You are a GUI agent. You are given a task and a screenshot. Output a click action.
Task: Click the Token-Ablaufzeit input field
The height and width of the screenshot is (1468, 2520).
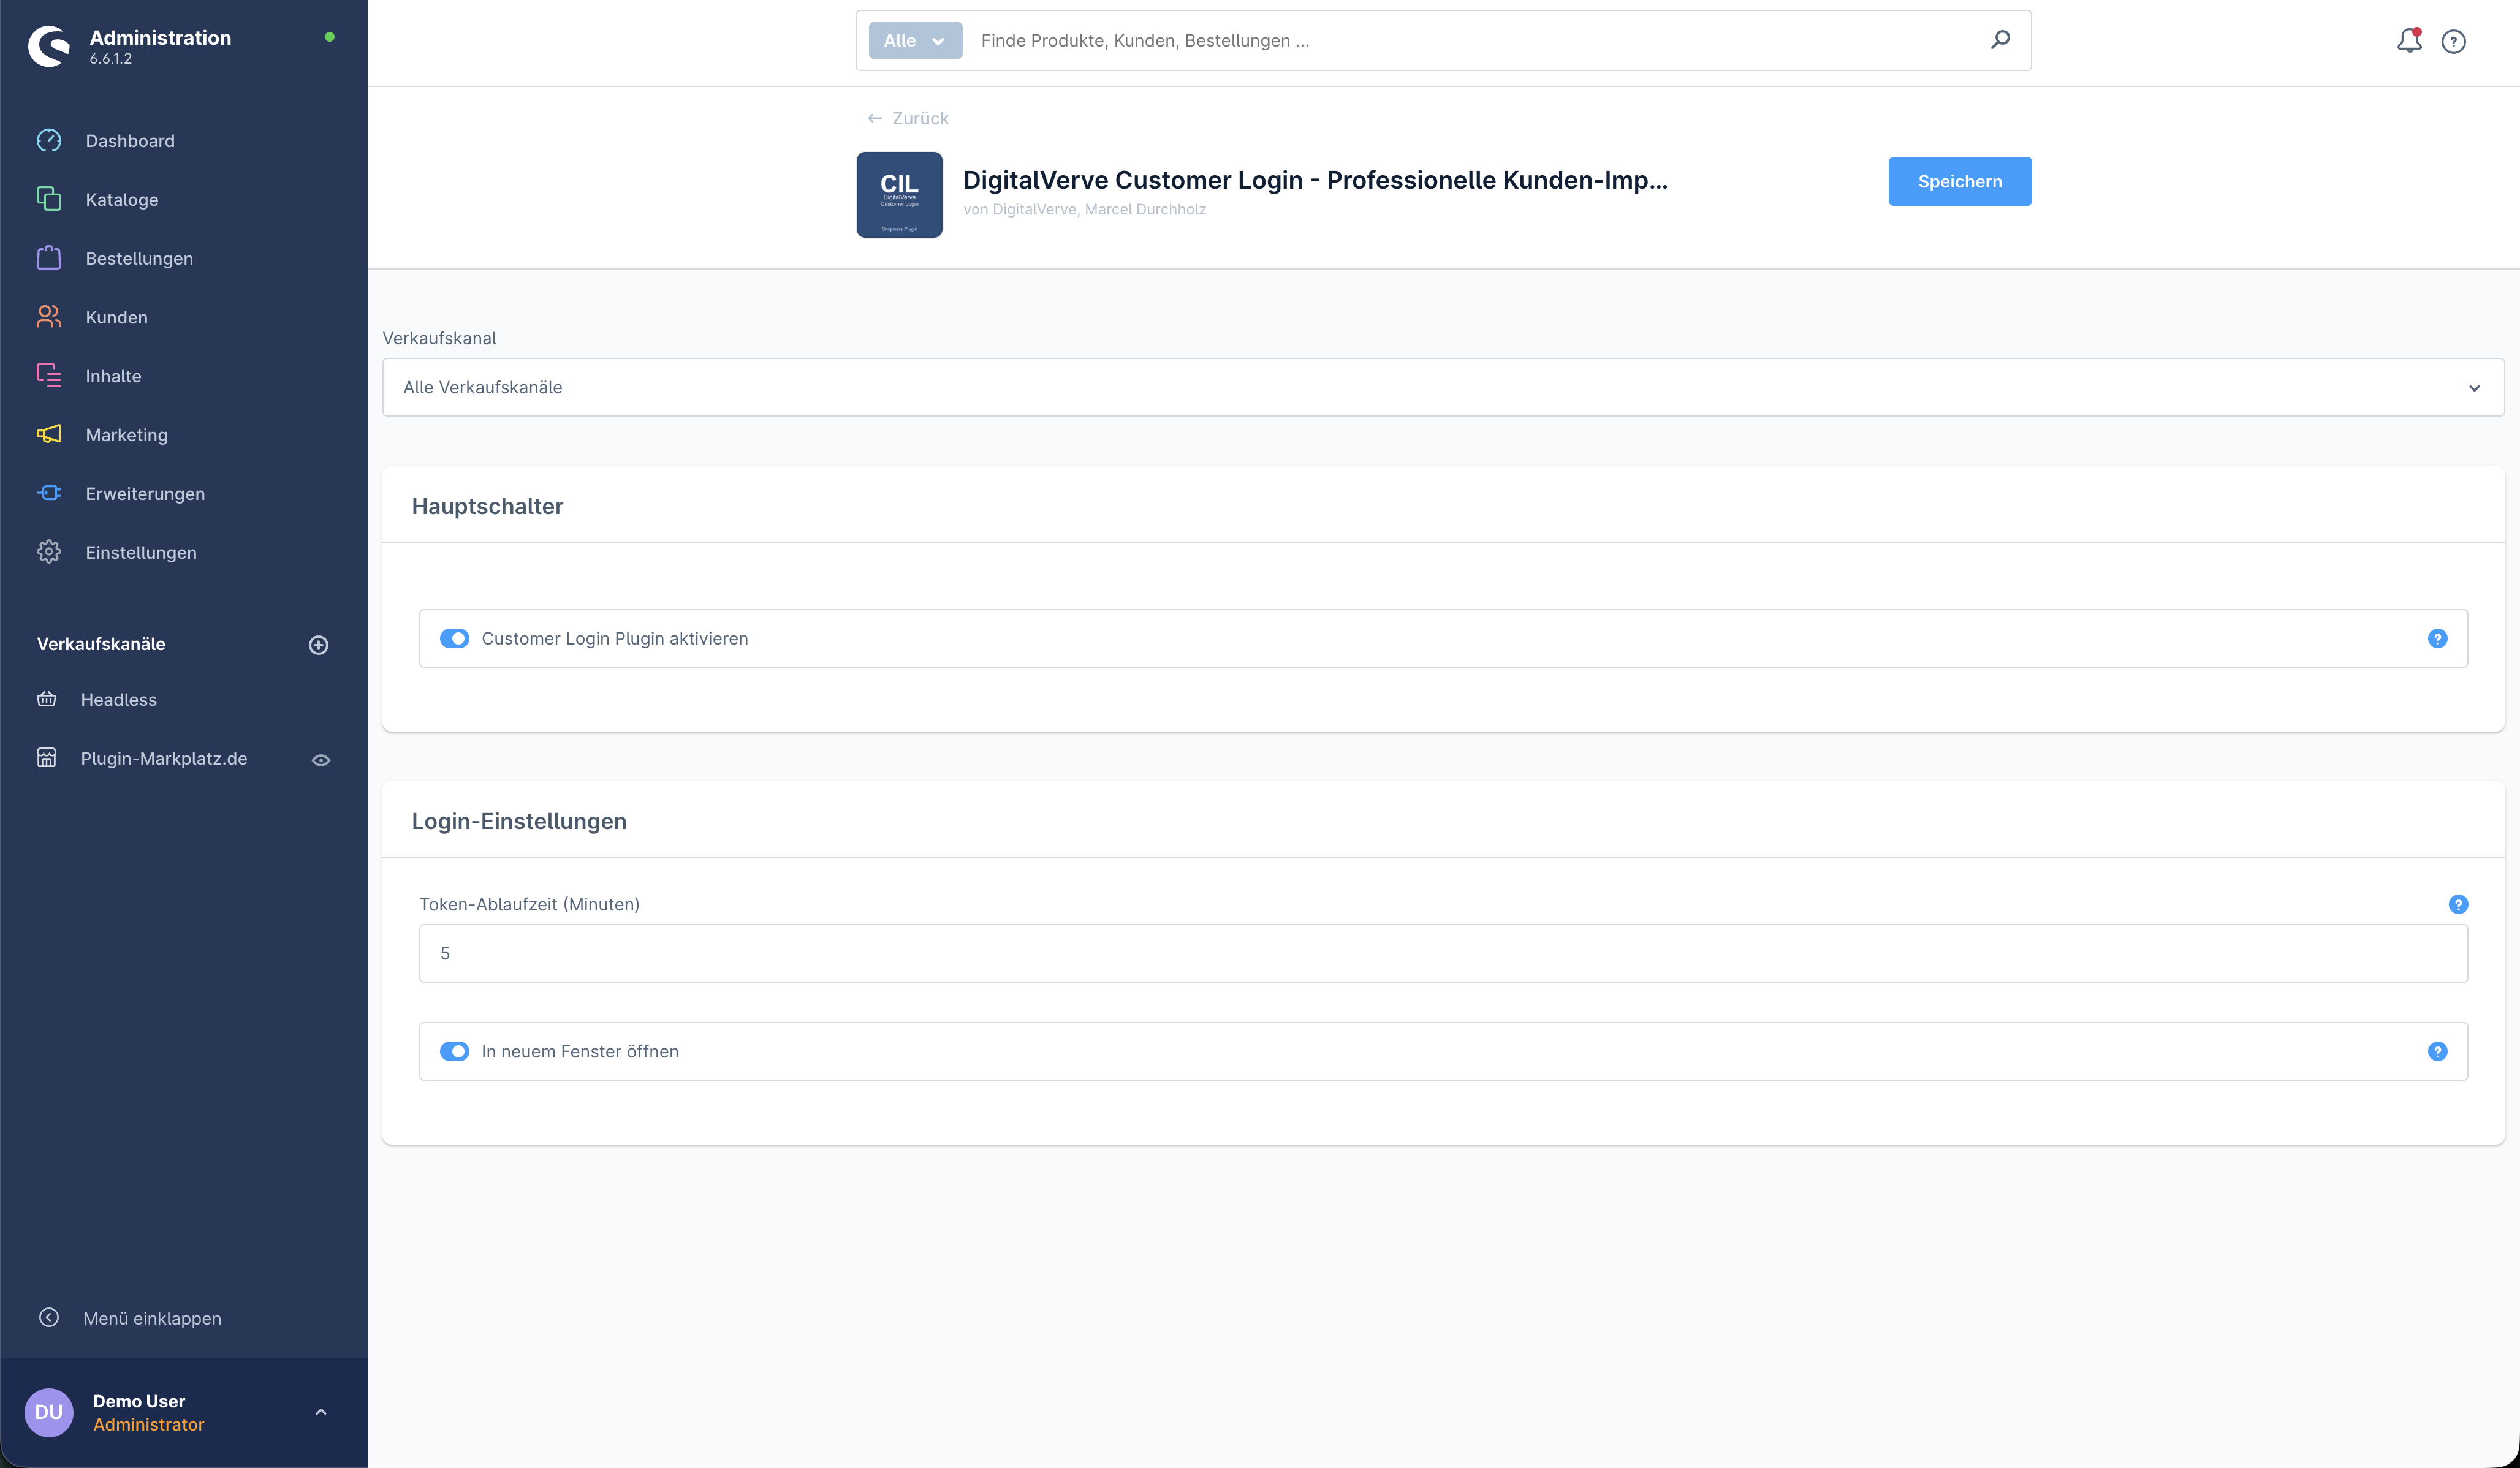tap(1442, 953)
